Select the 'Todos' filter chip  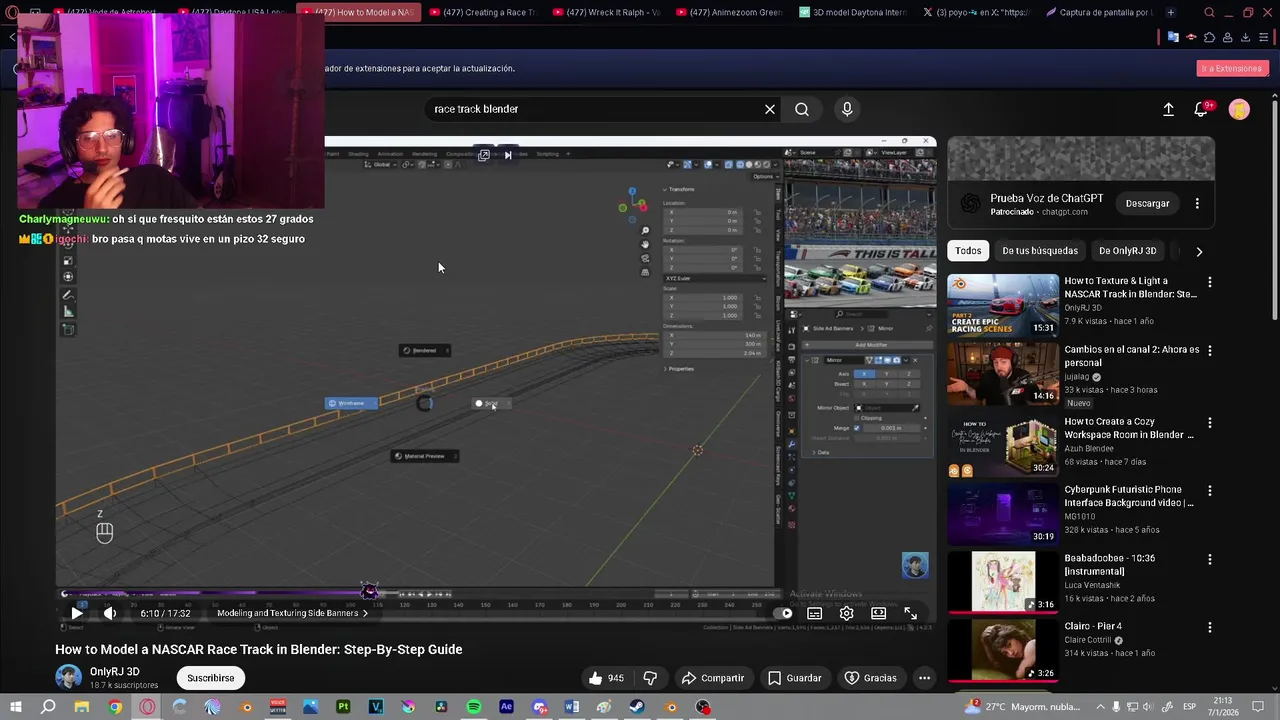[x=968, y=251]
